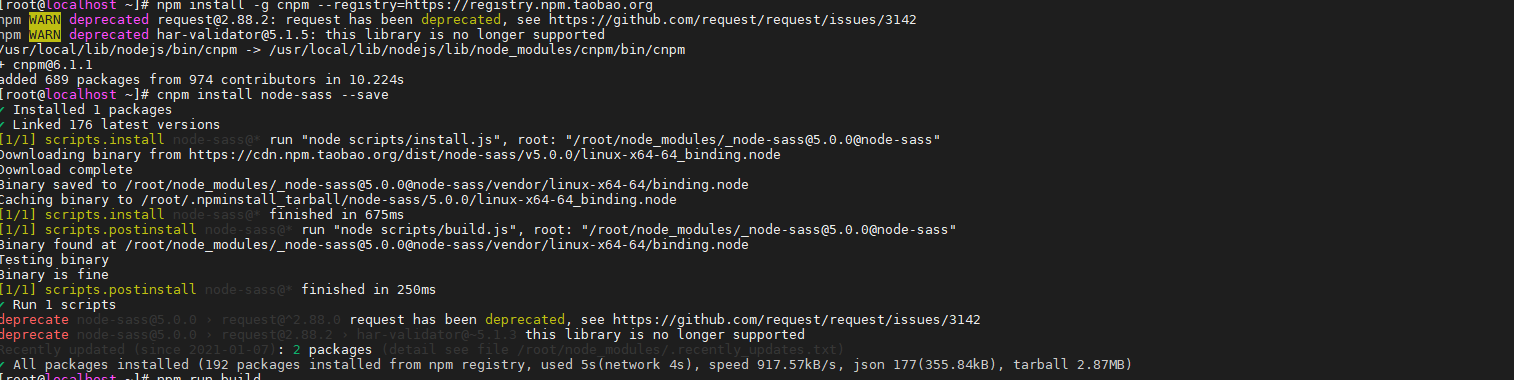Click the checkmark before 'Installed 1 packages'
The image size is (1514, 380).
pyautogui.click(x=3, y=110)
